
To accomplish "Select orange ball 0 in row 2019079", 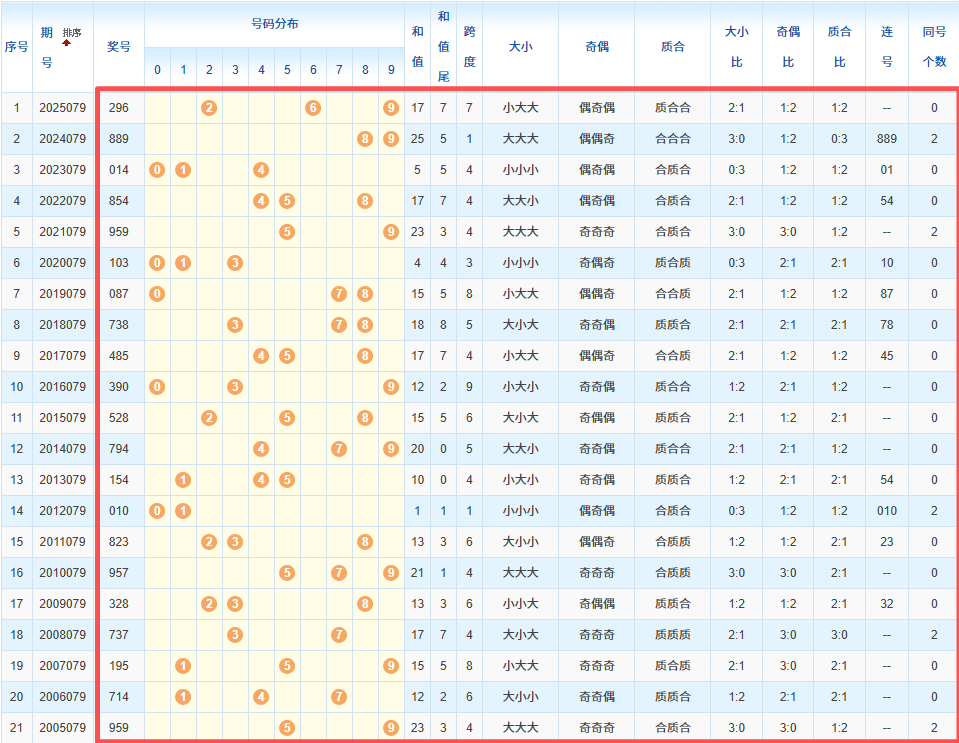I will [x=157, y=294].
